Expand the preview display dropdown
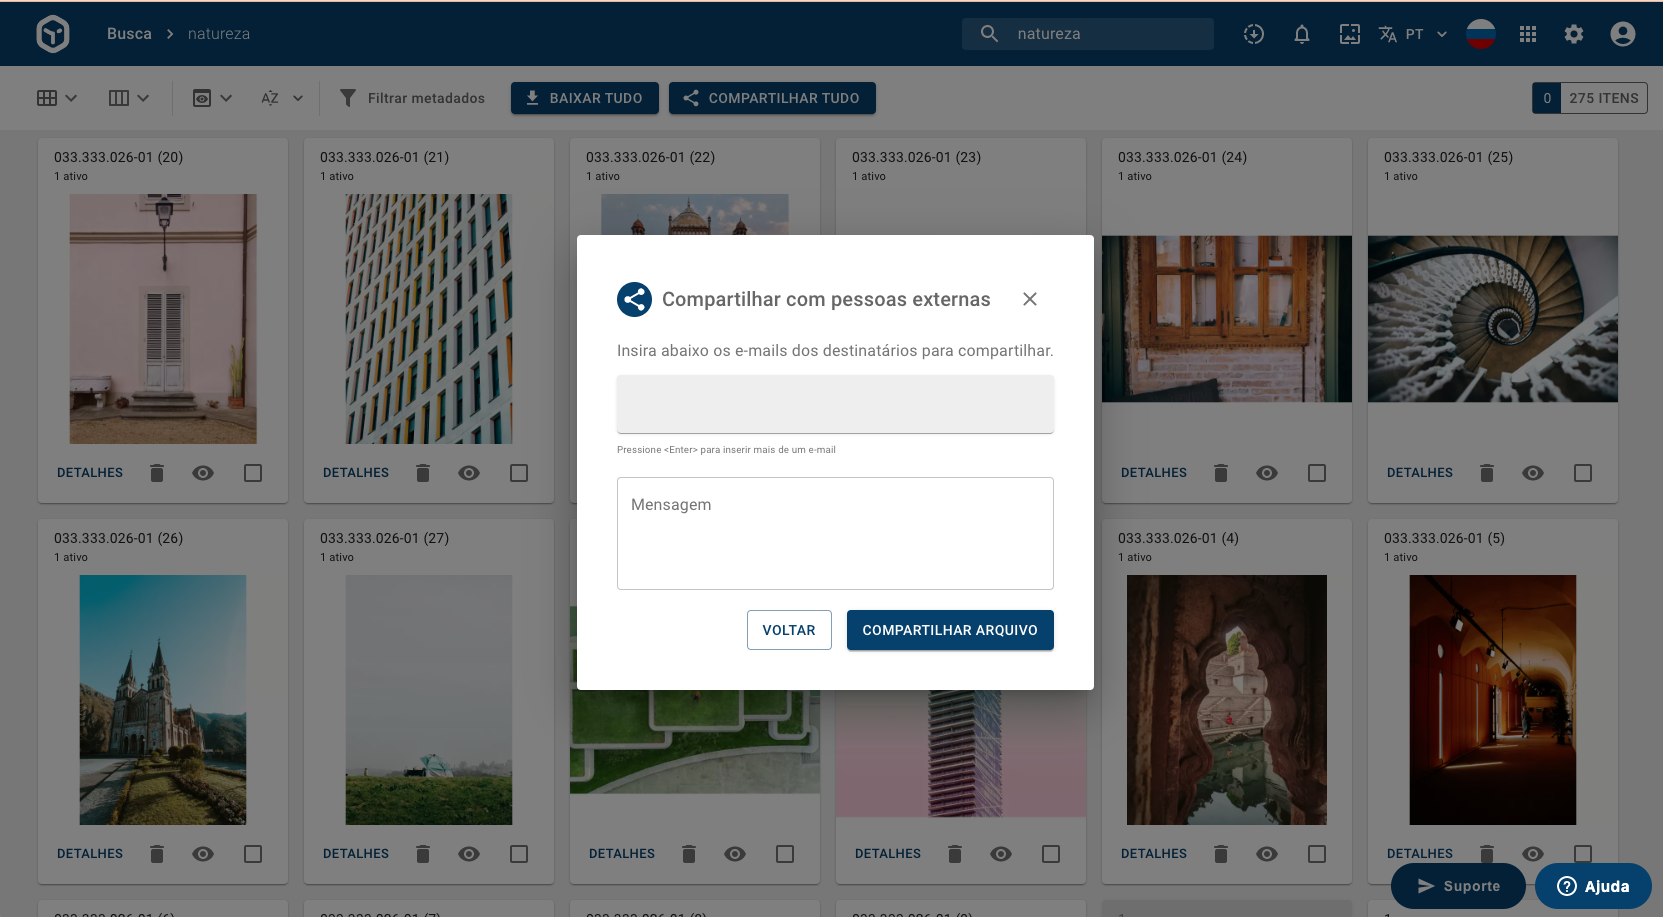This screenshot has width=1663, height=917. tap(212, 98)
